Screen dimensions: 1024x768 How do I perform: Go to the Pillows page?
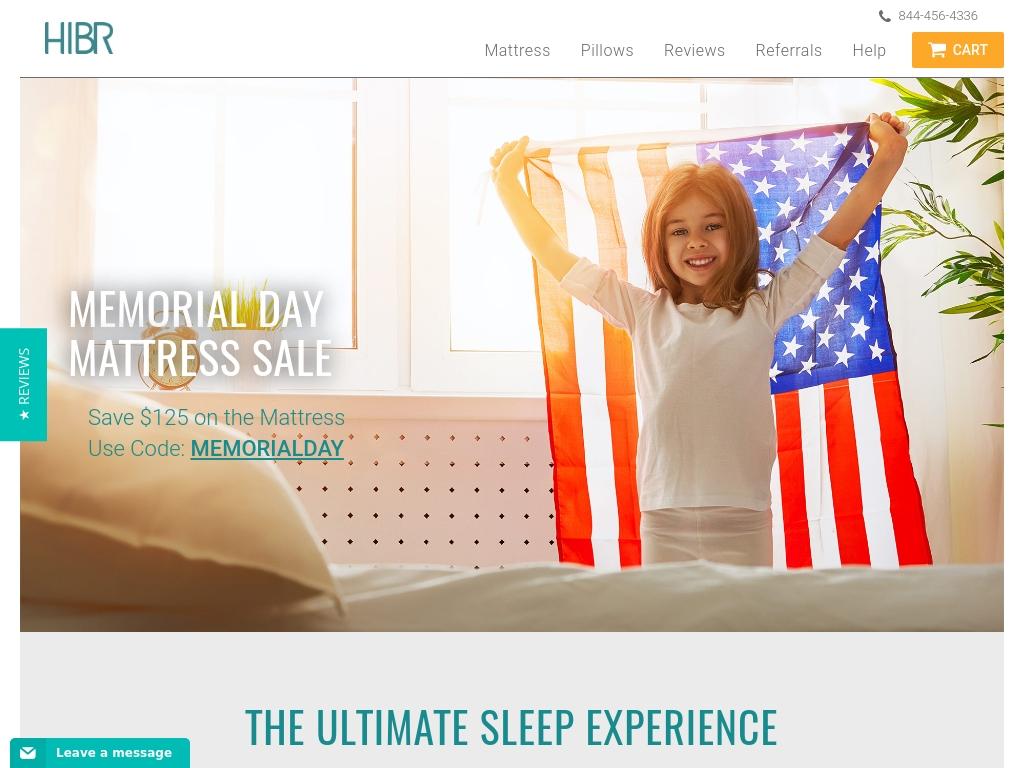point(607,50)
